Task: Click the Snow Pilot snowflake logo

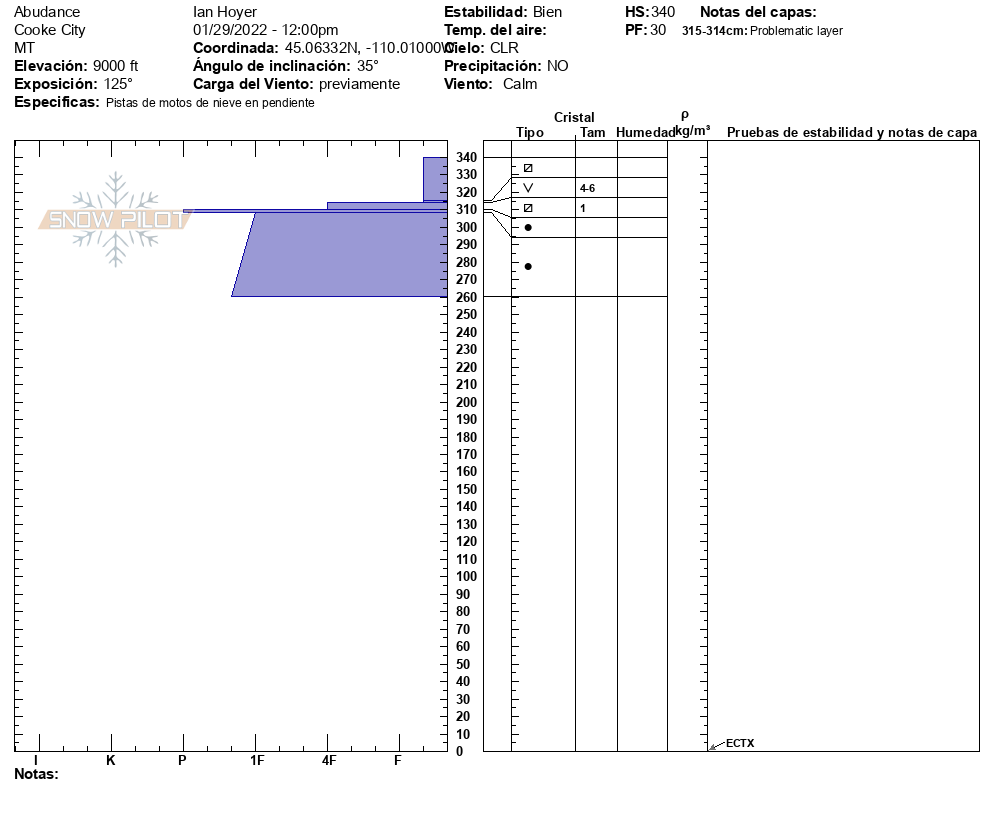Action: click(x=115, y=219)
